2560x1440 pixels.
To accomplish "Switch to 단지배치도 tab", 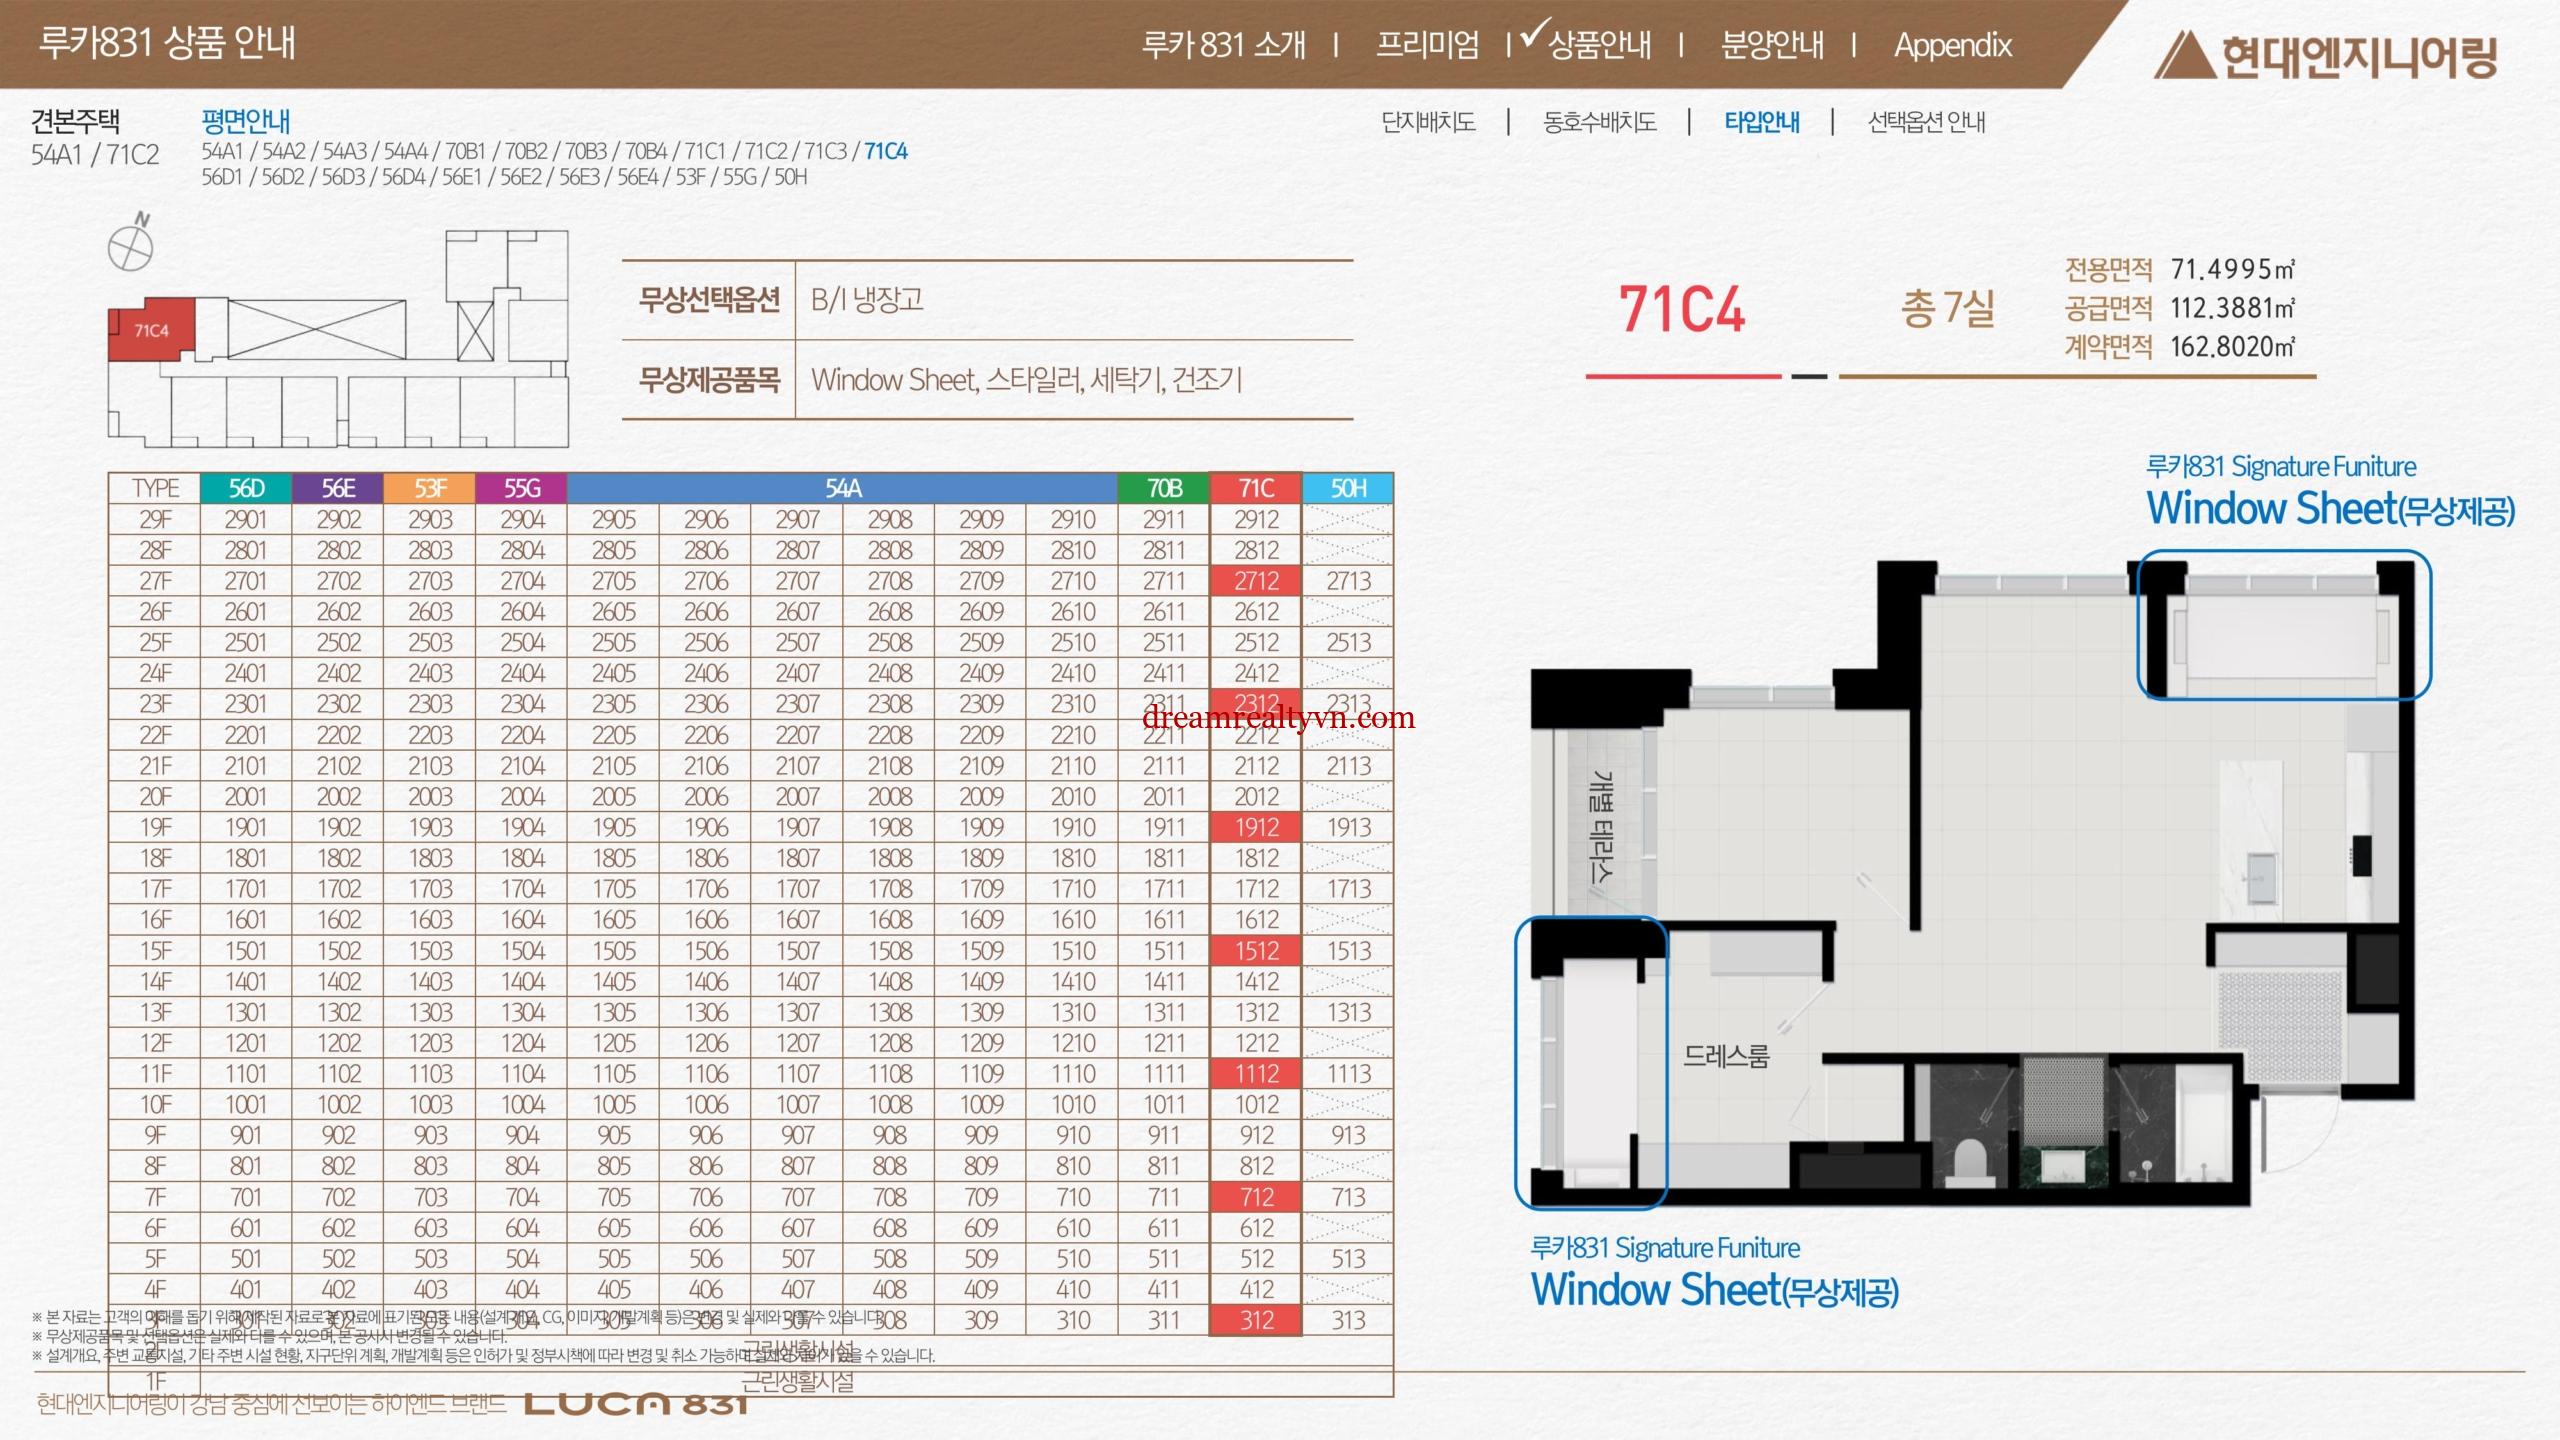I will [x=1428, y=122].
